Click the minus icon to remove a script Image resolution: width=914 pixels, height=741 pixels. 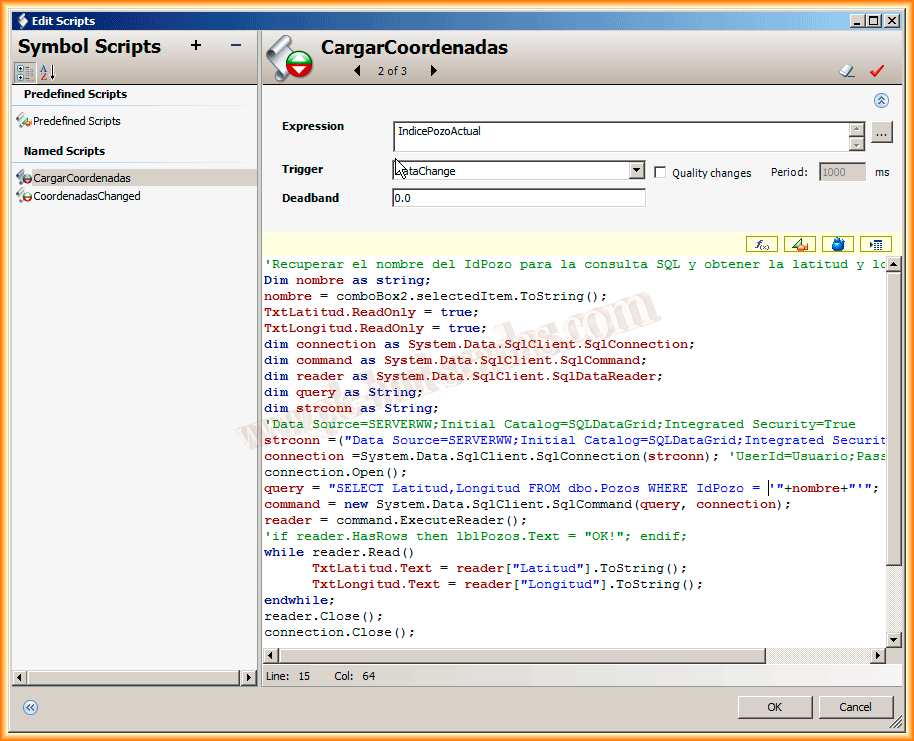click(236, 45)
